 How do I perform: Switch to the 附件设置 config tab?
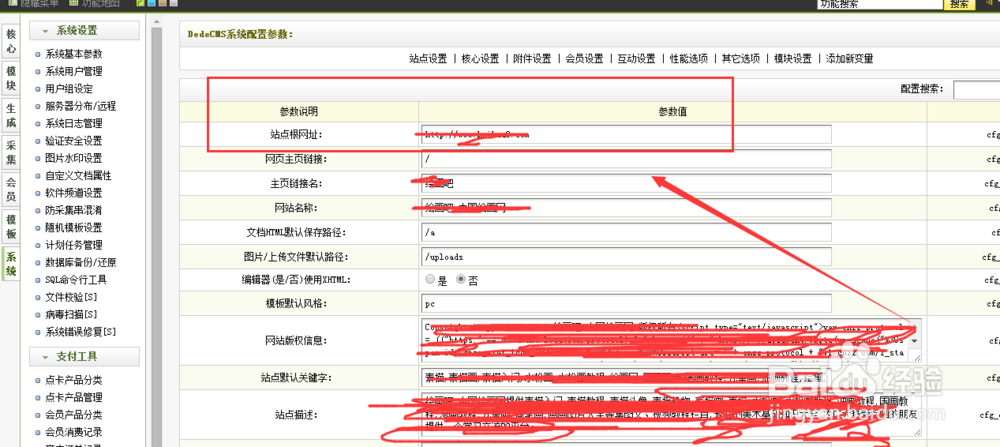(x=532, y=59)
